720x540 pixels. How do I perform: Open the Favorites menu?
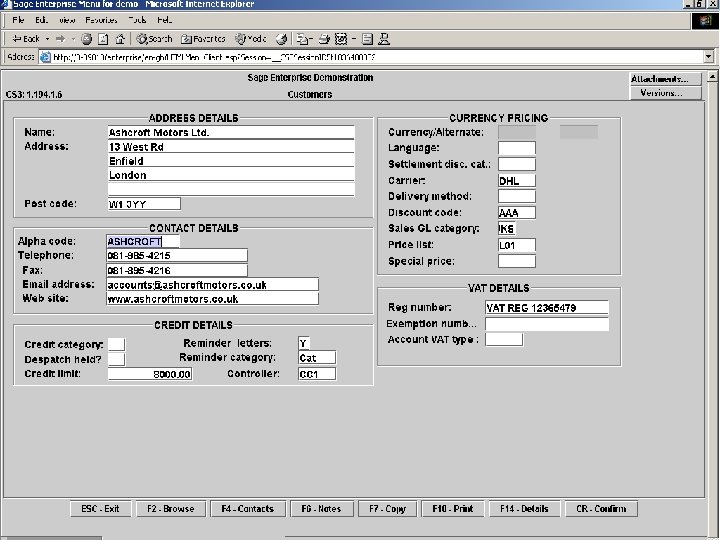click(x=101, y=20)
